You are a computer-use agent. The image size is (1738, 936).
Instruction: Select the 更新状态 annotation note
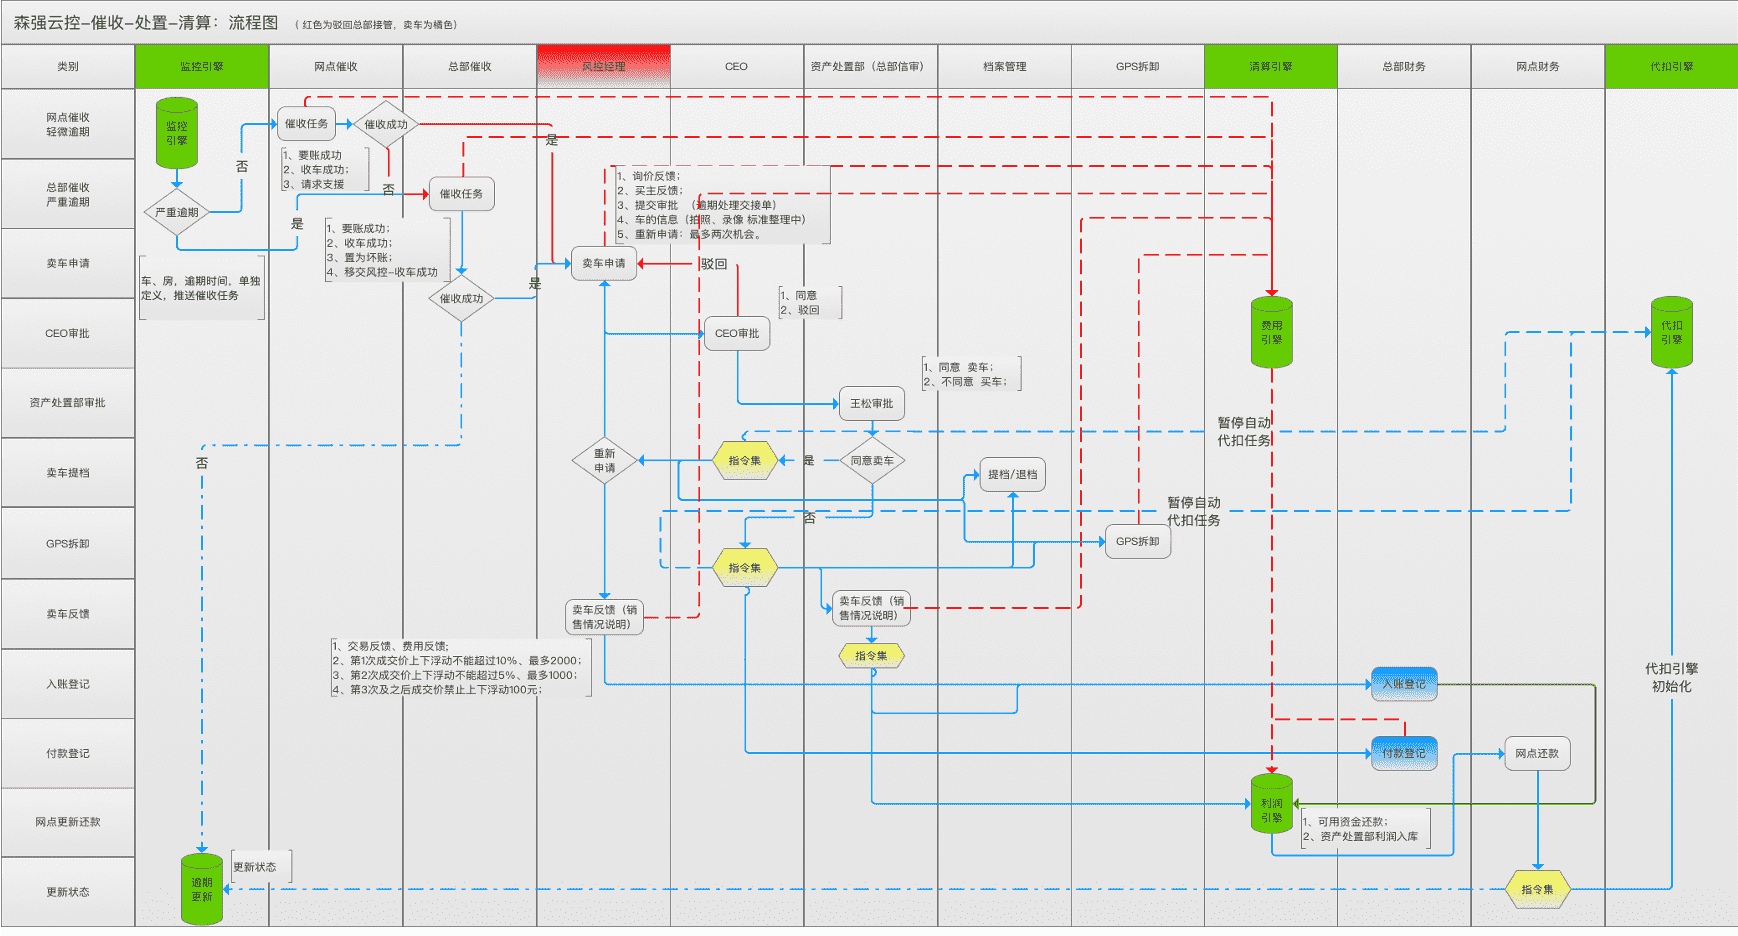click(x=261, y=866)
